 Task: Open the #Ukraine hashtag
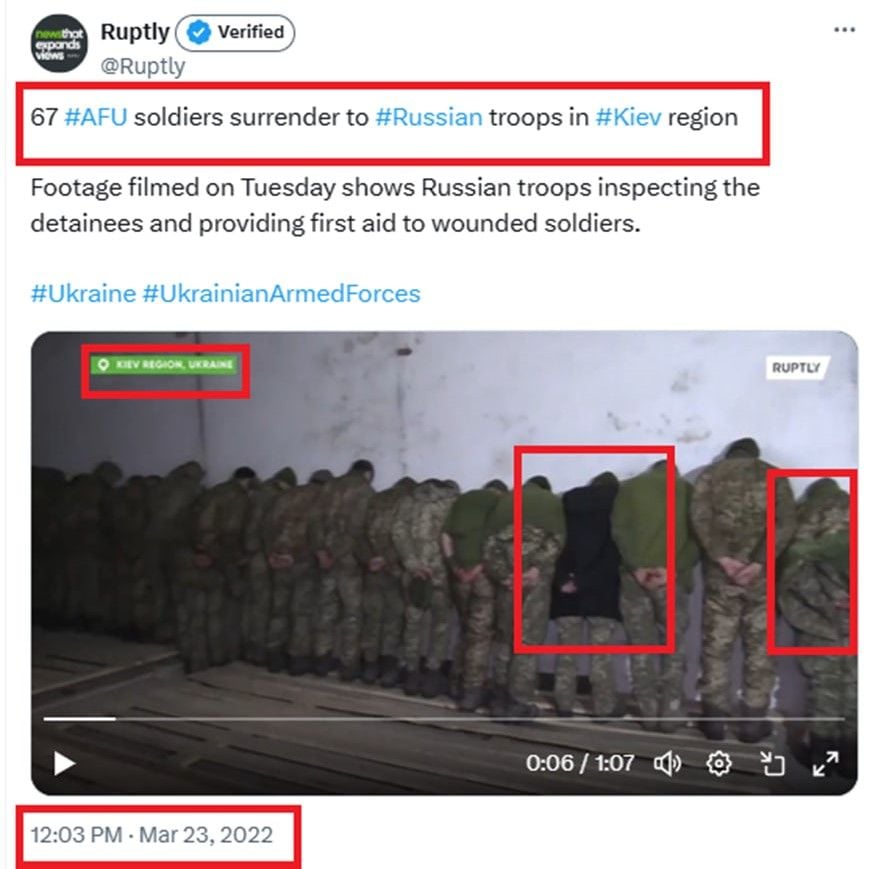(x=83, y=294)
